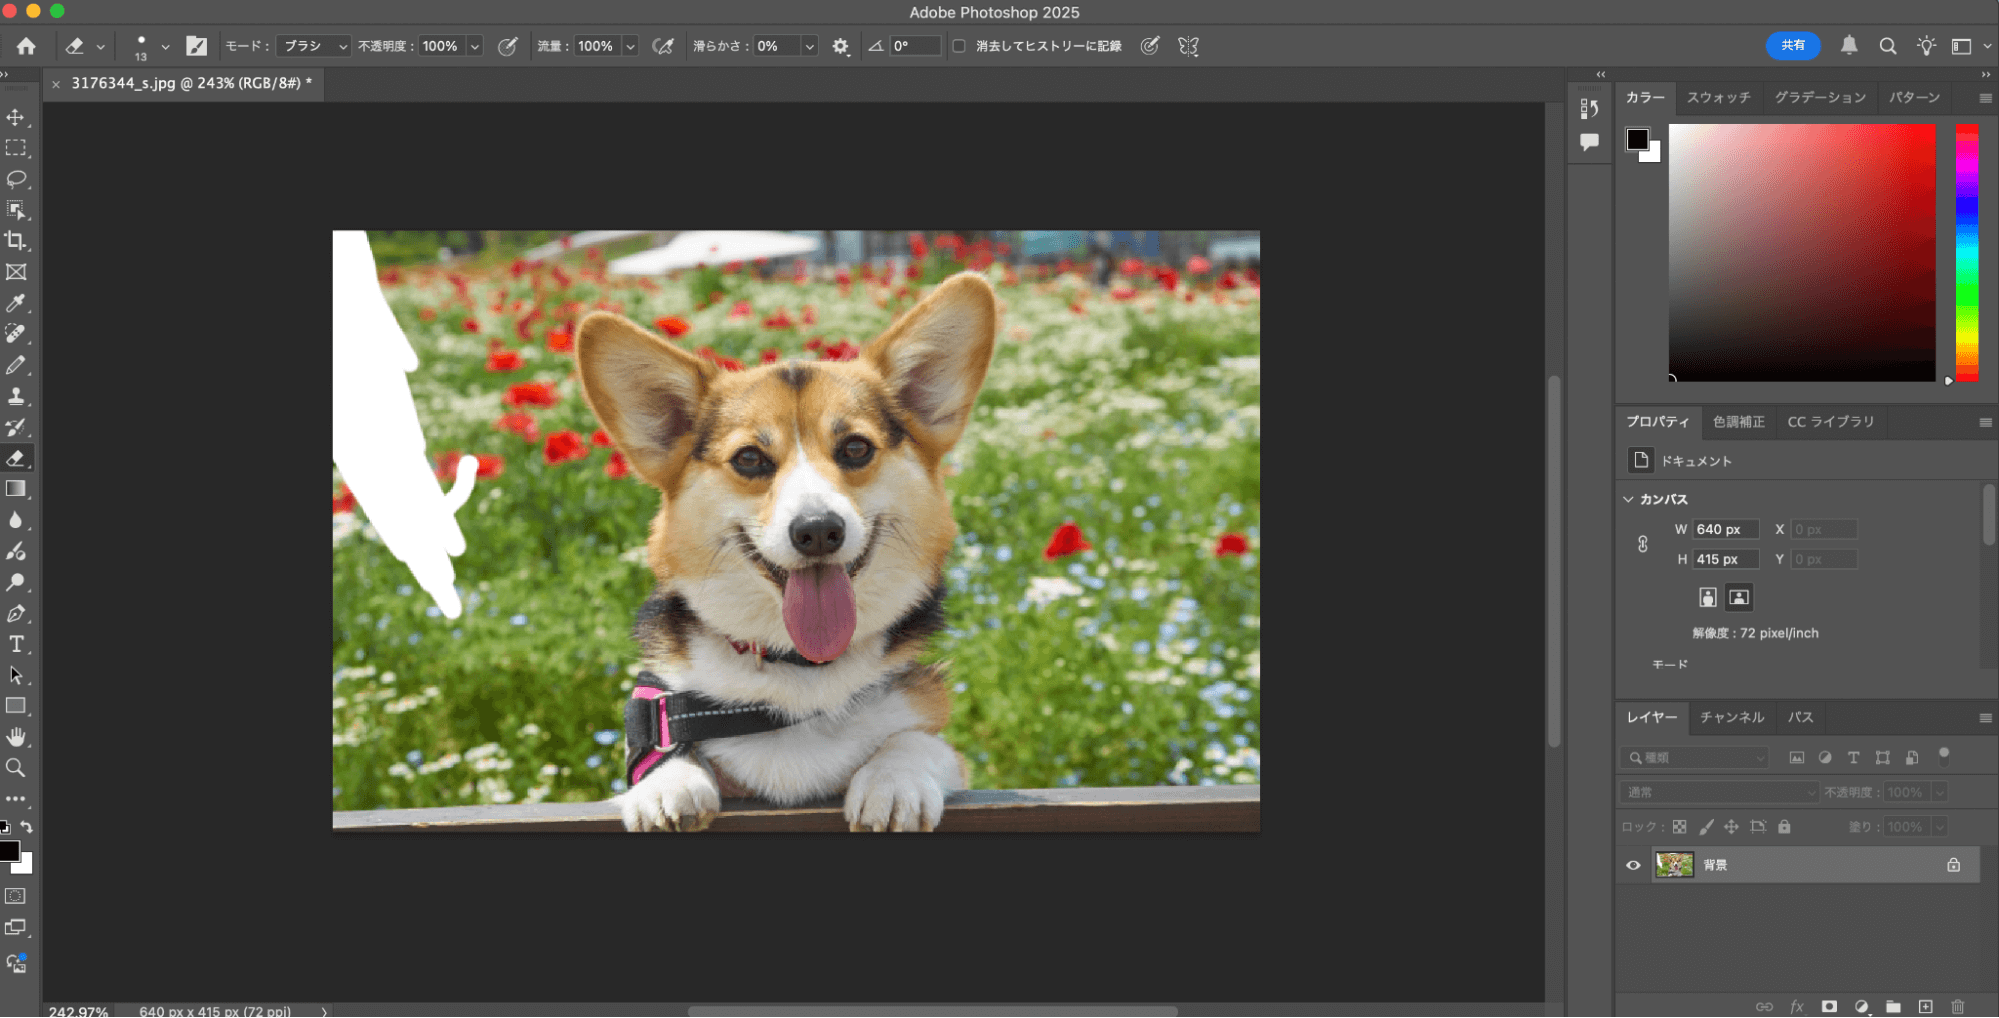Toggle layer filter on/off switch

tap(1944, 755)
